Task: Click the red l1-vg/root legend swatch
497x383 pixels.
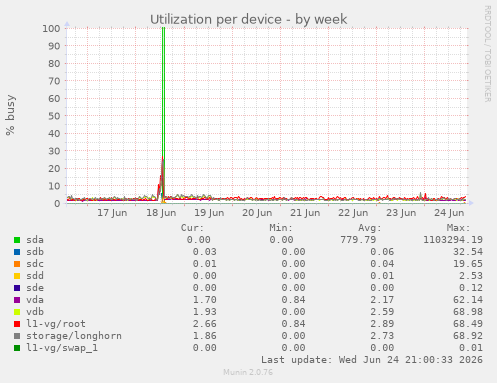Action: pyautogui.click(x=17, y=324)
